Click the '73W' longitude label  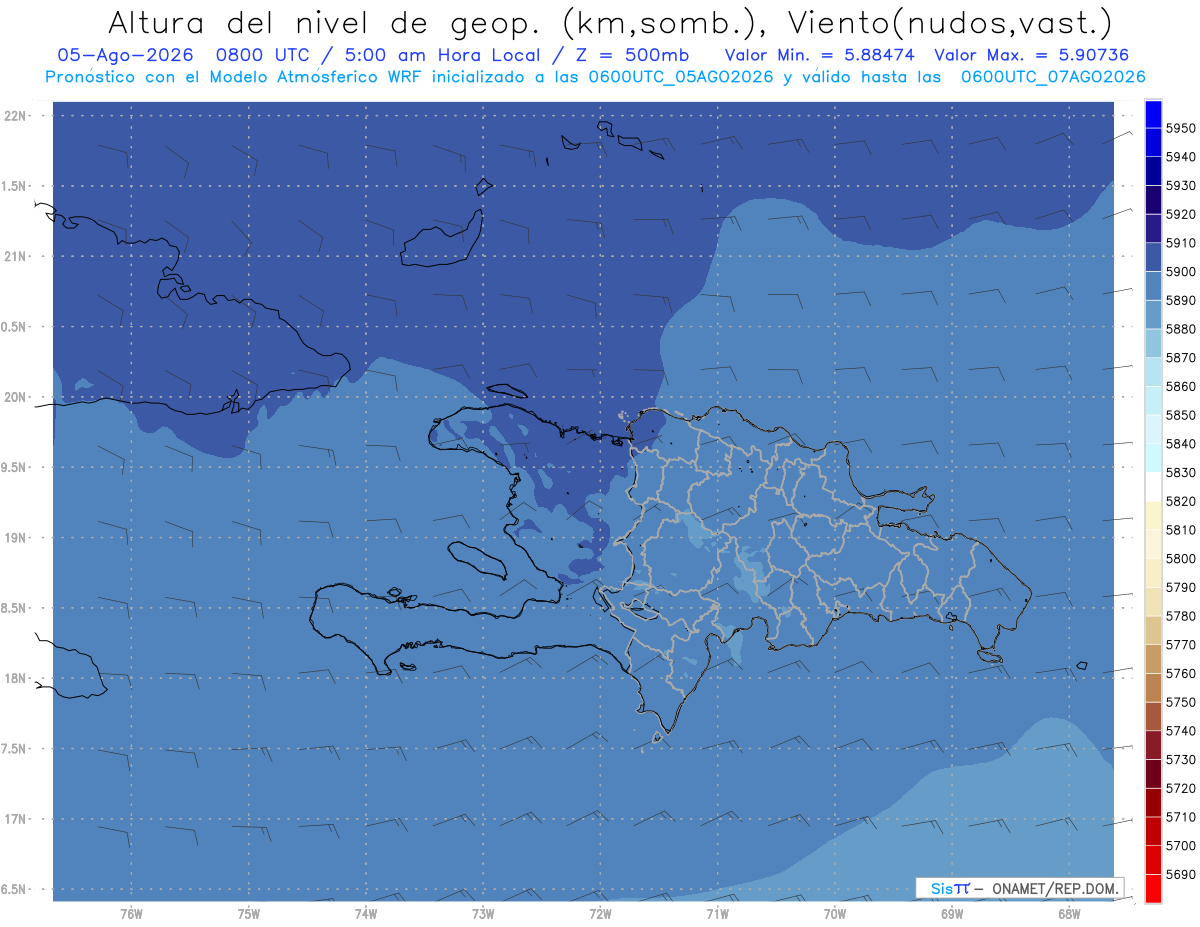[483, 914]
